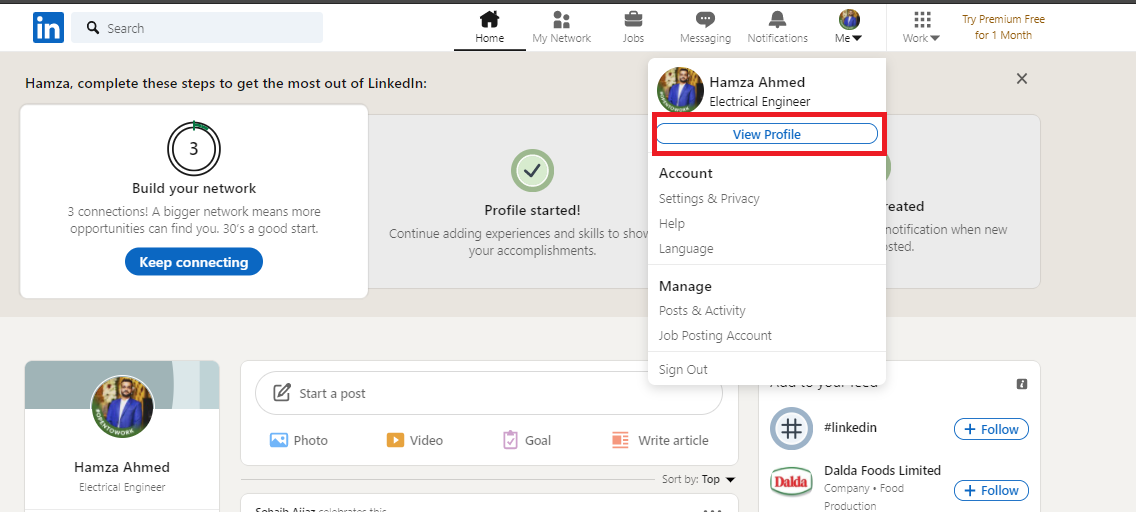Follow the #linkedin hashtag

point(991,429)
